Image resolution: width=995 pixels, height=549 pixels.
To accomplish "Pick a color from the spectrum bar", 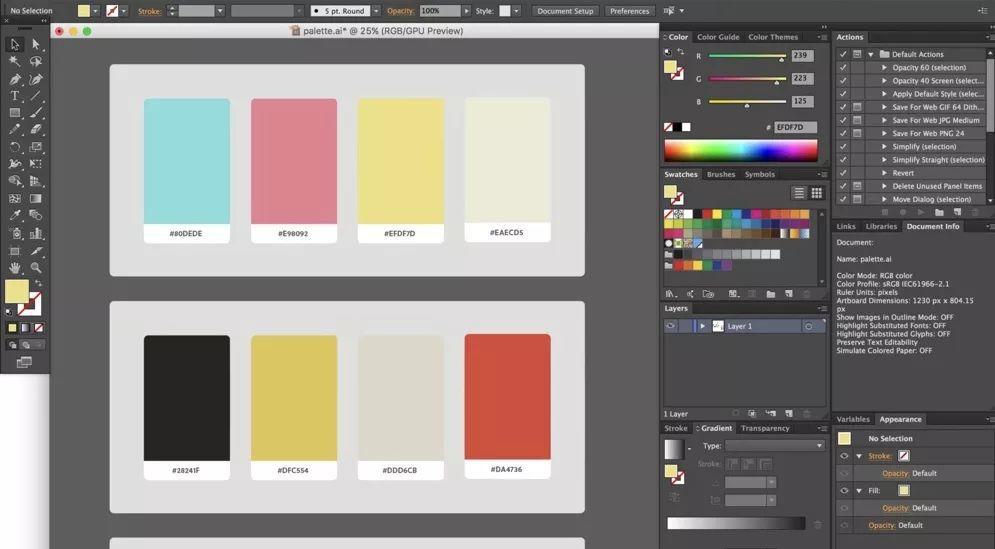I will pyautogui.click(x=741, y=150).
